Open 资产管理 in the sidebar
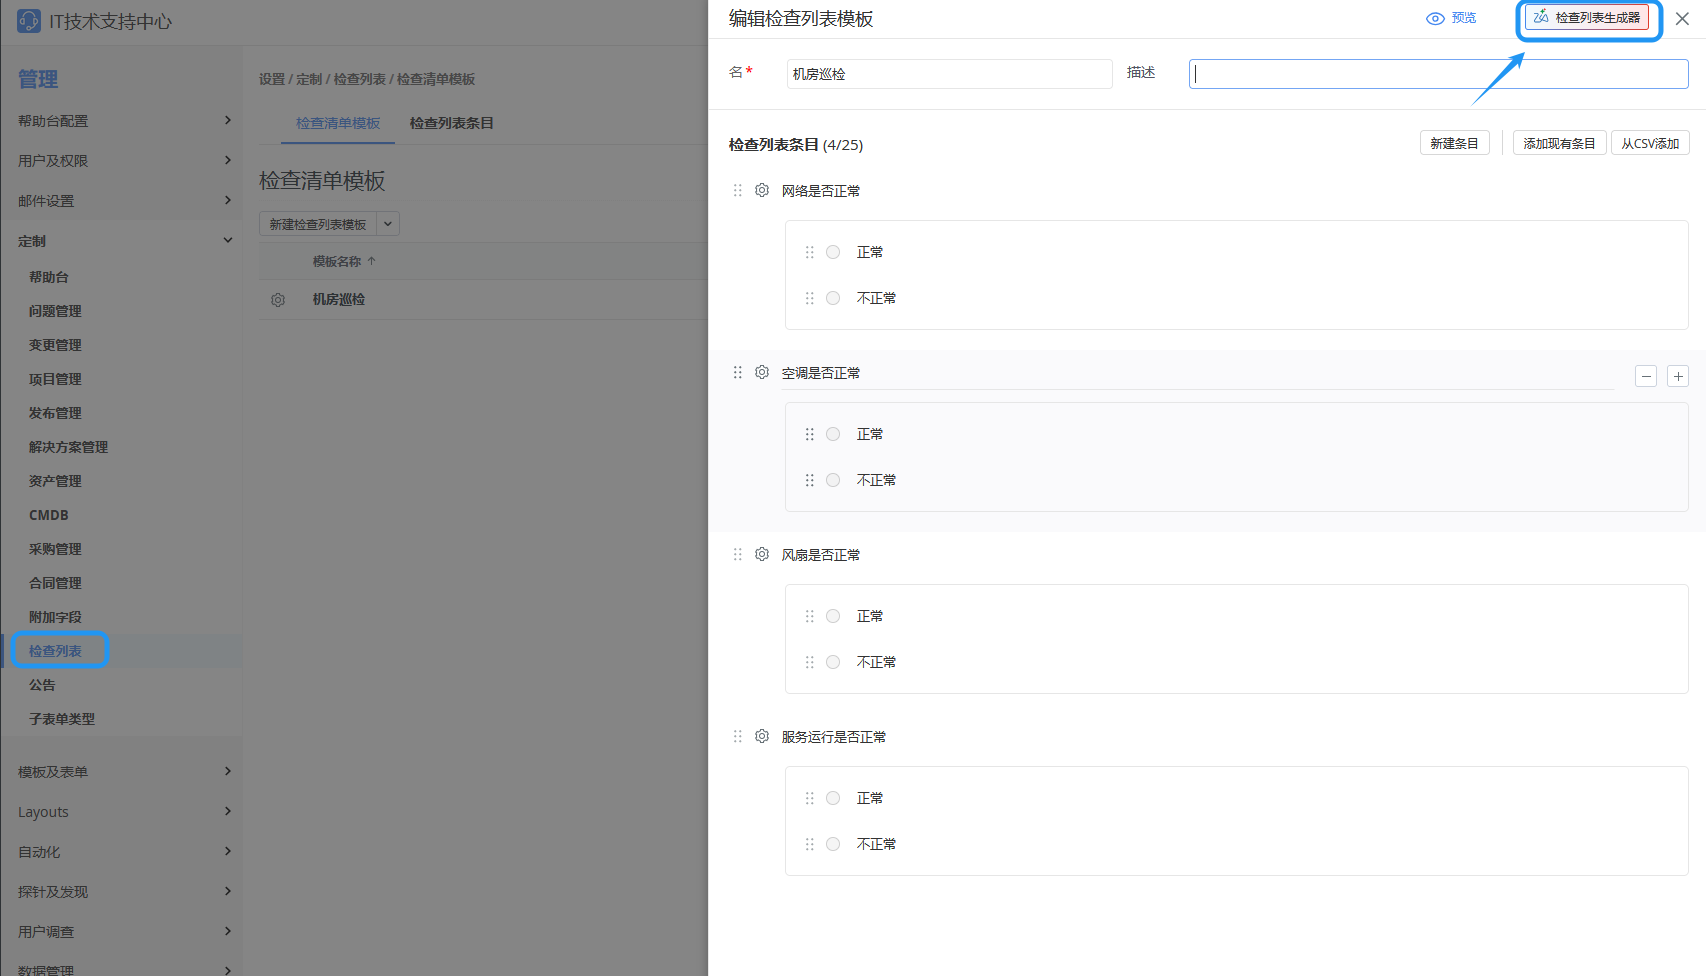 (55, 481)
